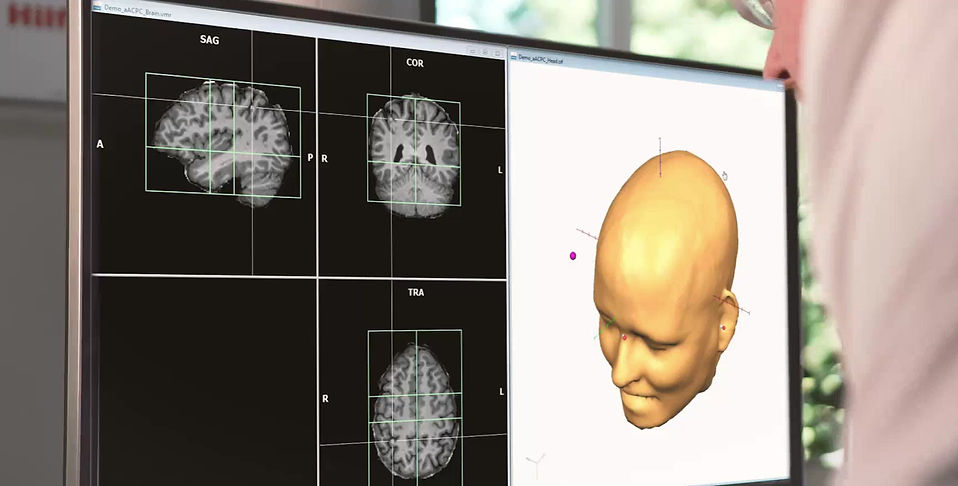Click the 'R' label beside the TRA view

point(325,399)
